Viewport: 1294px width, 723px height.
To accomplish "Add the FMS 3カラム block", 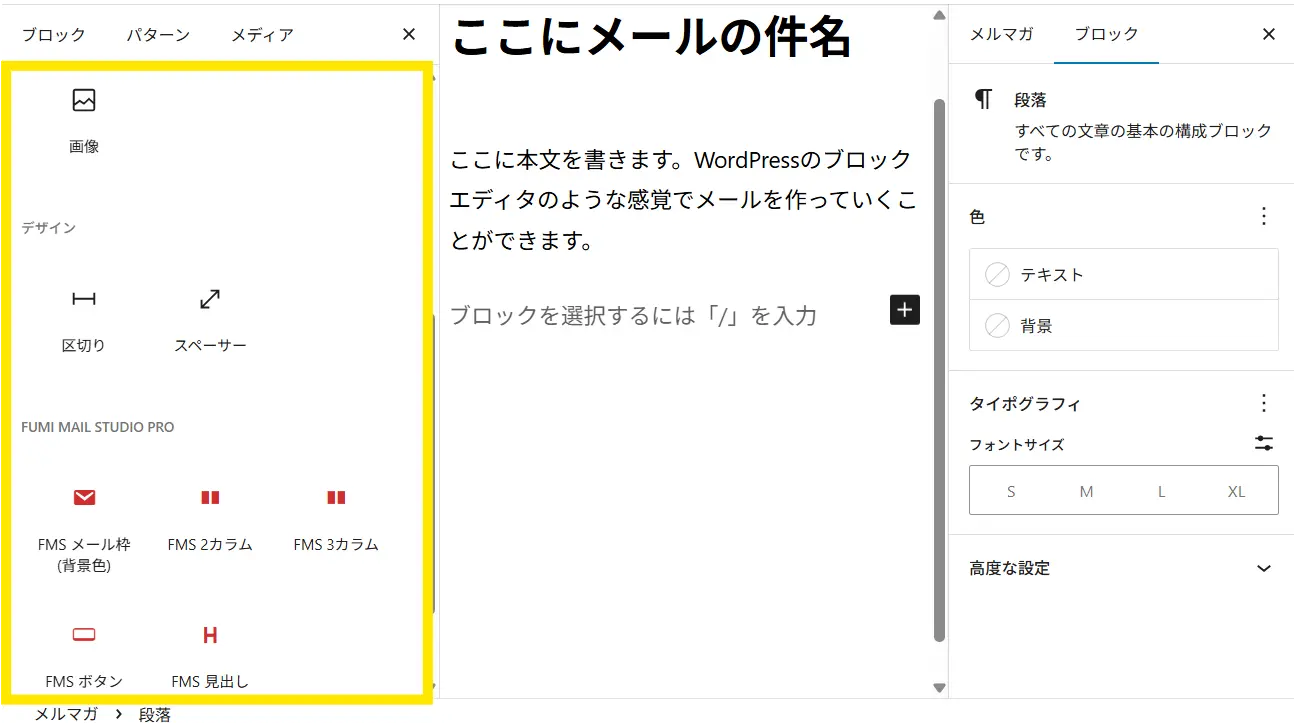I will (336, 516).
